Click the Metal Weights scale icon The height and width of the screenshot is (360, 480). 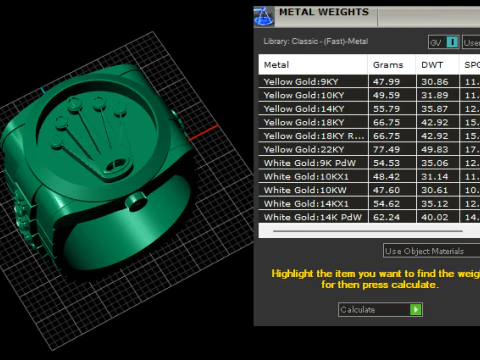click(264, 16)
